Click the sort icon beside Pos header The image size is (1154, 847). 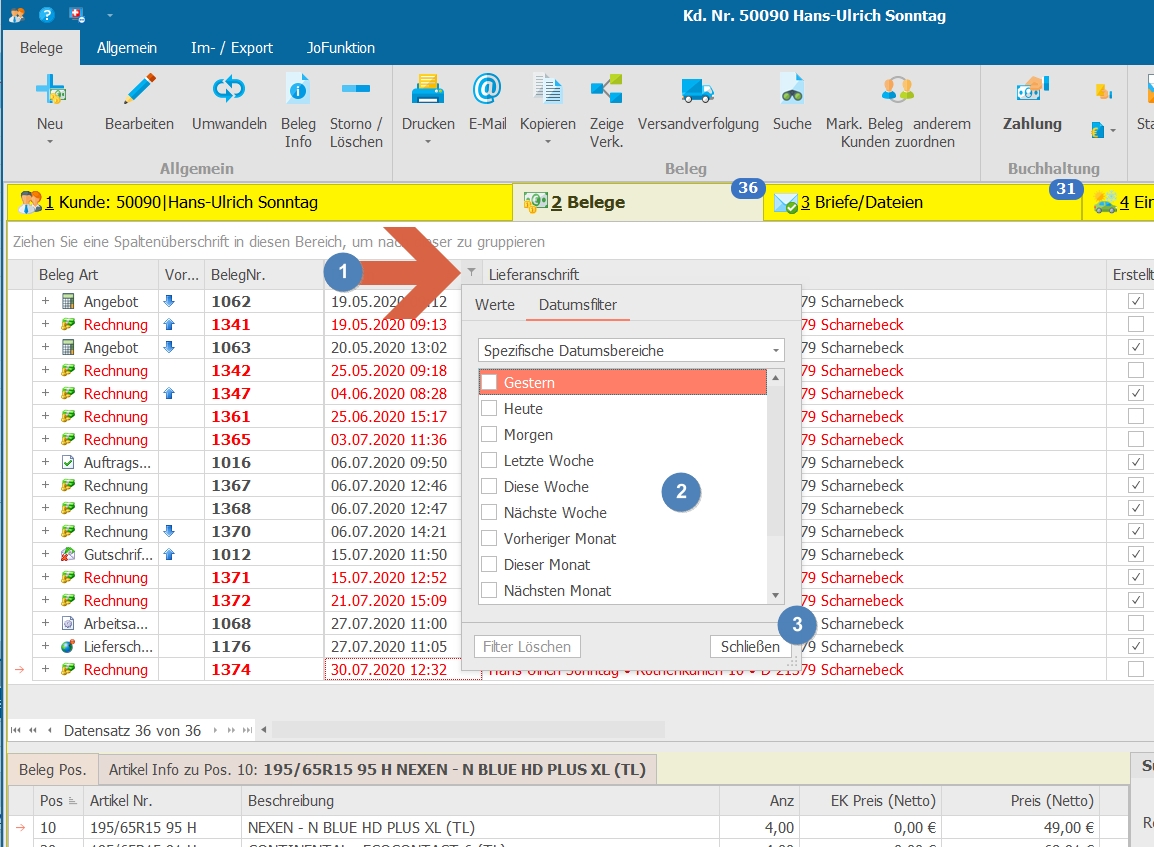point(72,801)
